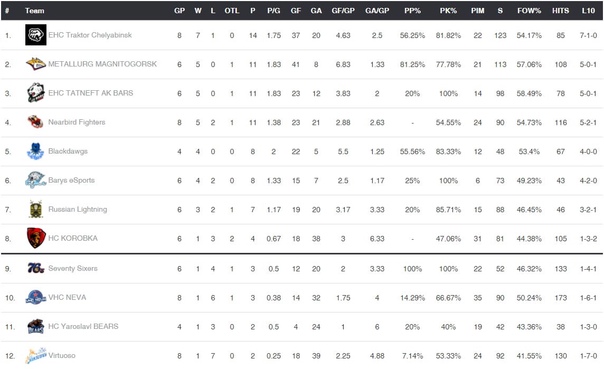Open the Seventy Sixers 76 logo
Image resolution: width=604 pixels, height=369 pixels.
click(x=36, y=268)
